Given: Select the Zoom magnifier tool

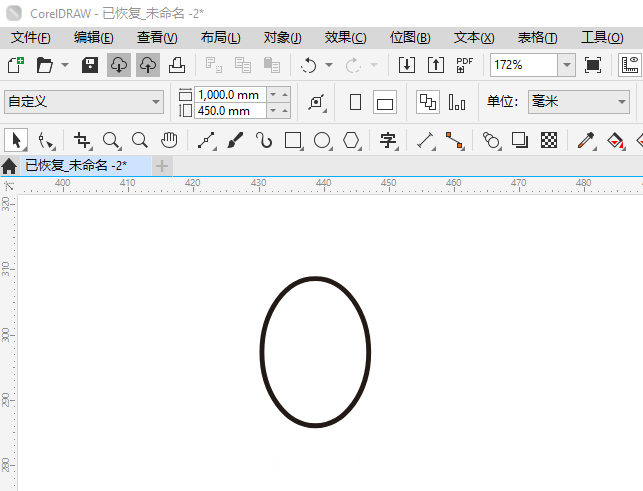Looking at the screenshot, I should pyautogui.click(x=111, y=140).
